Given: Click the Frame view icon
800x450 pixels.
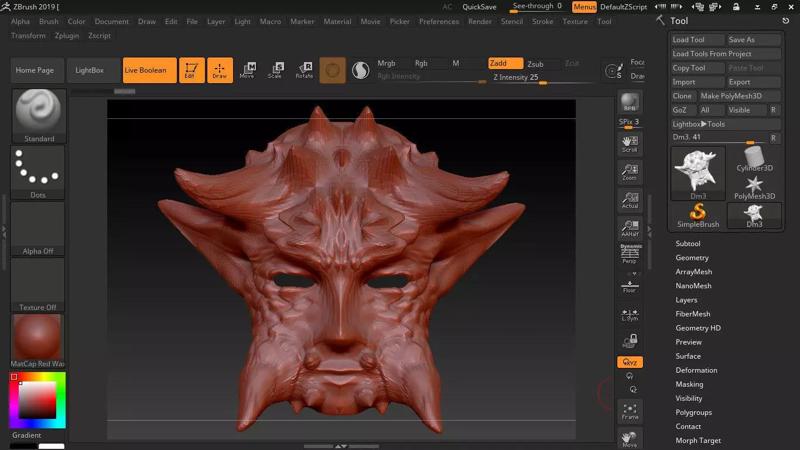Looking at the screenshot, I should (x=630, y=410).
